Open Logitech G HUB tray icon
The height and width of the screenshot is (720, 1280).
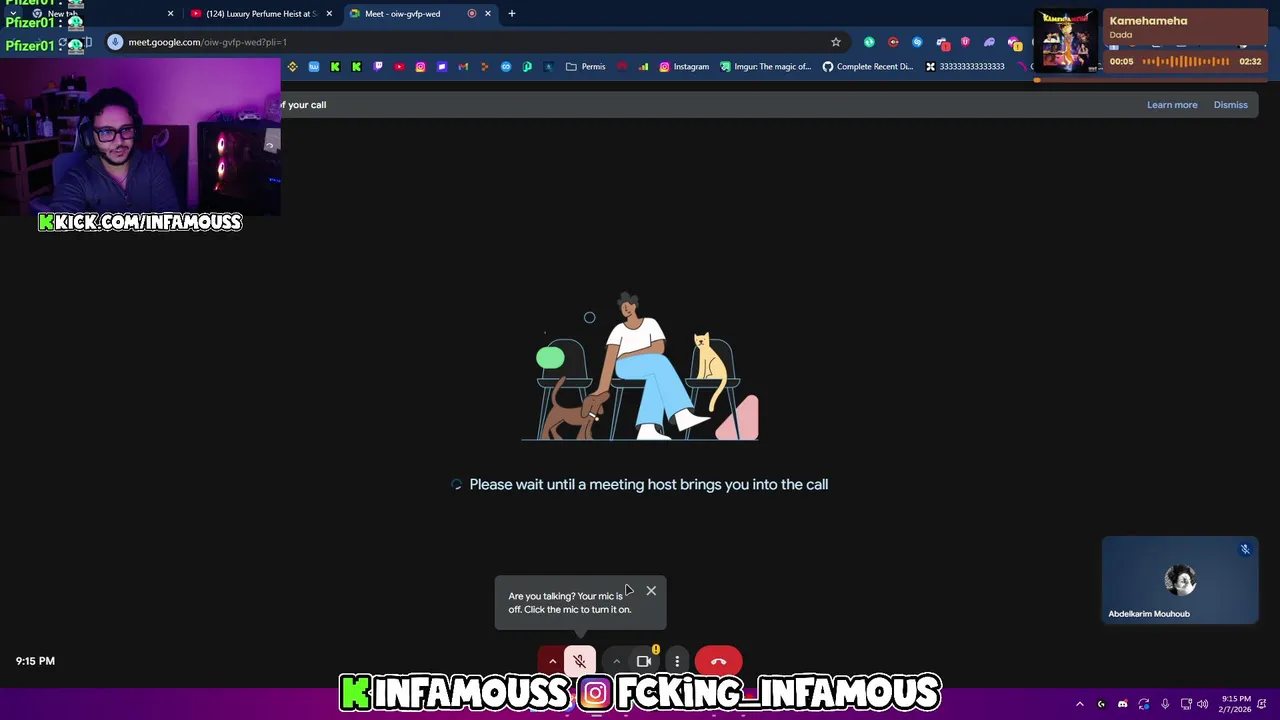1101,704
